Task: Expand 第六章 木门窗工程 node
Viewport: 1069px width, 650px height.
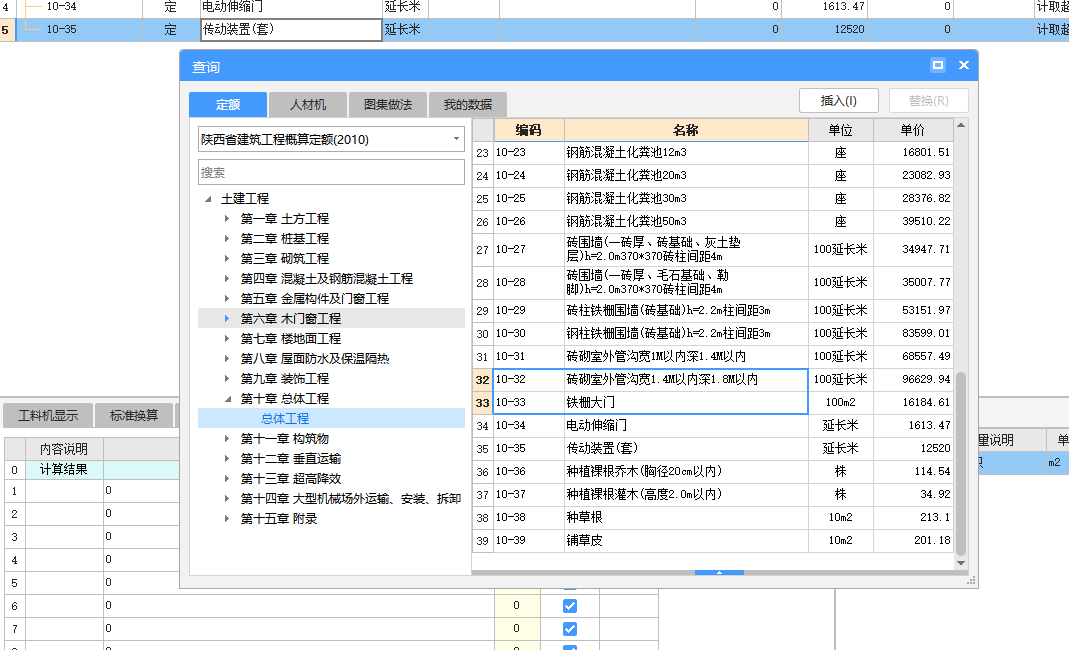Action: (x=227, y=319)
